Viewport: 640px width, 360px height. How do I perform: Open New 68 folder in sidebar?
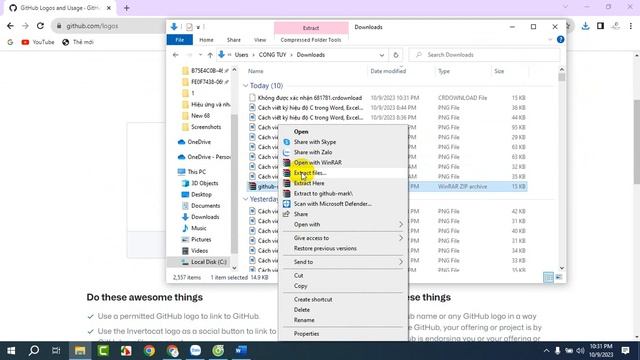click(x=200, y=116)
